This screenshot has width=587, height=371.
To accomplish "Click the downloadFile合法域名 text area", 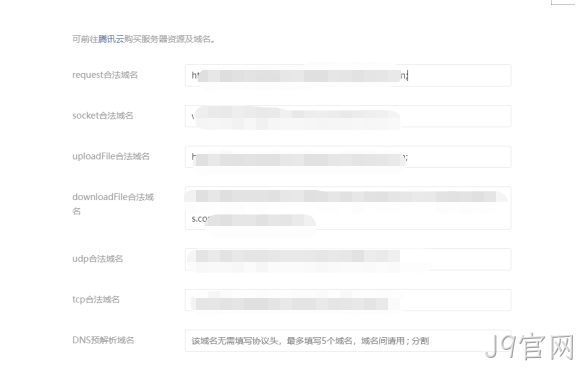I will tap(348, 208).
